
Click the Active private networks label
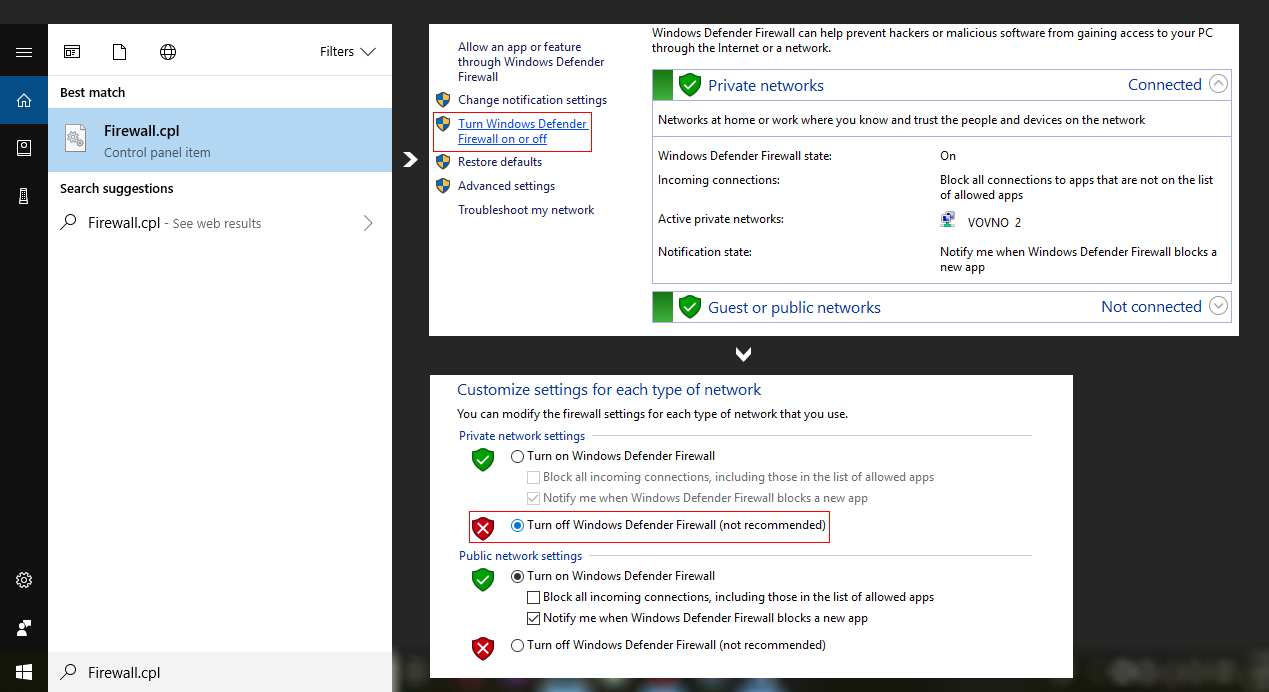(x=721, y=219)
